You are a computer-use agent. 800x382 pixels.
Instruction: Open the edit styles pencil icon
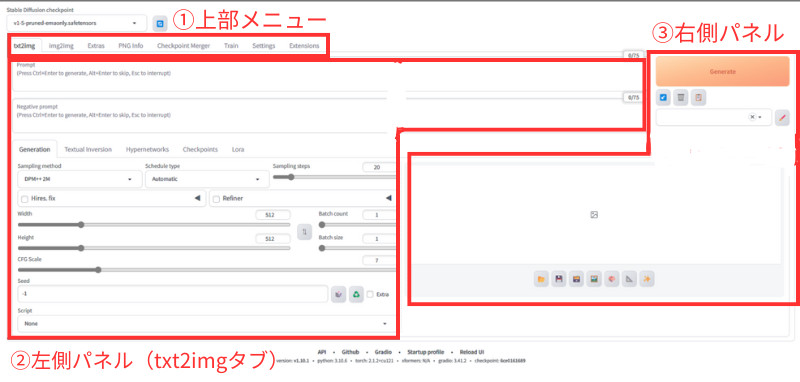[x=782, y=118]
